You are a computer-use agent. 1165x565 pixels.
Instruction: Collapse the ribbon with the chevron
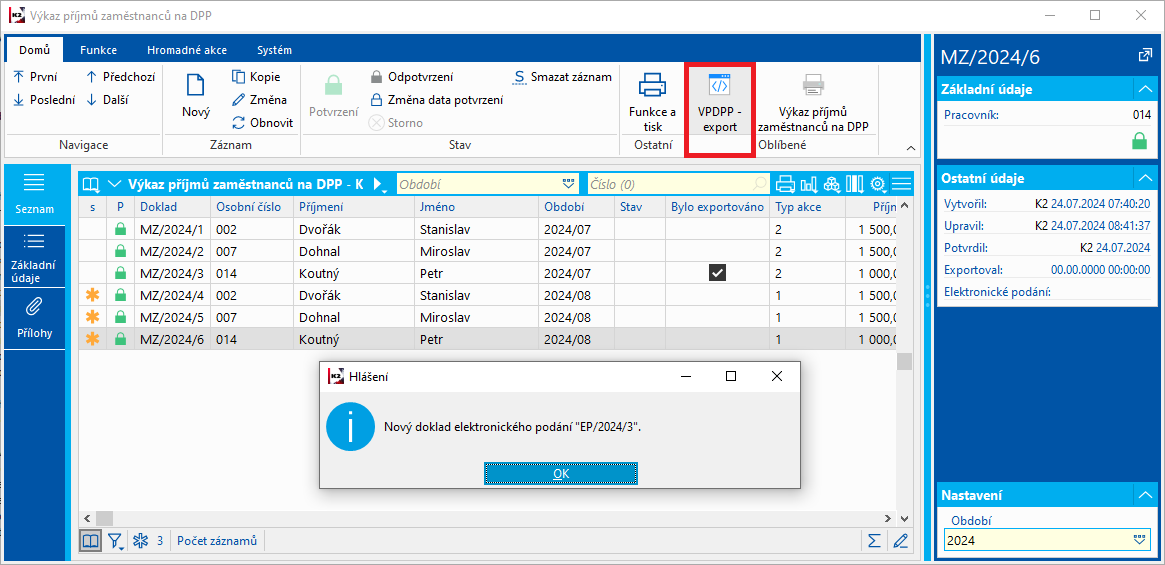point(911,148)
